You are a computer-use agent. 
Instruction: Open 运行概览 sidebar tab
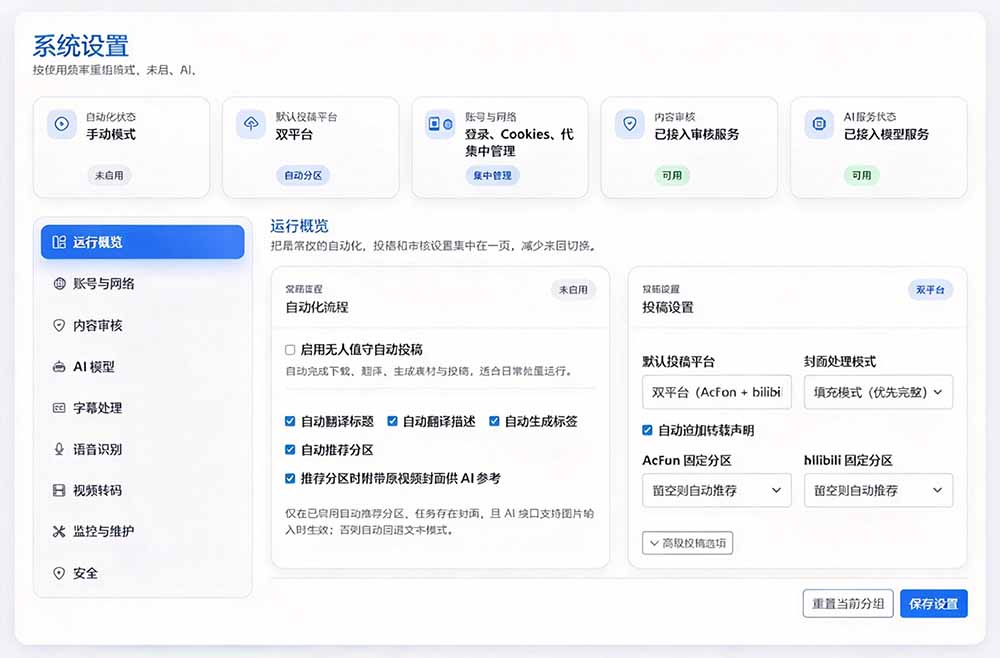pos(143,242)
